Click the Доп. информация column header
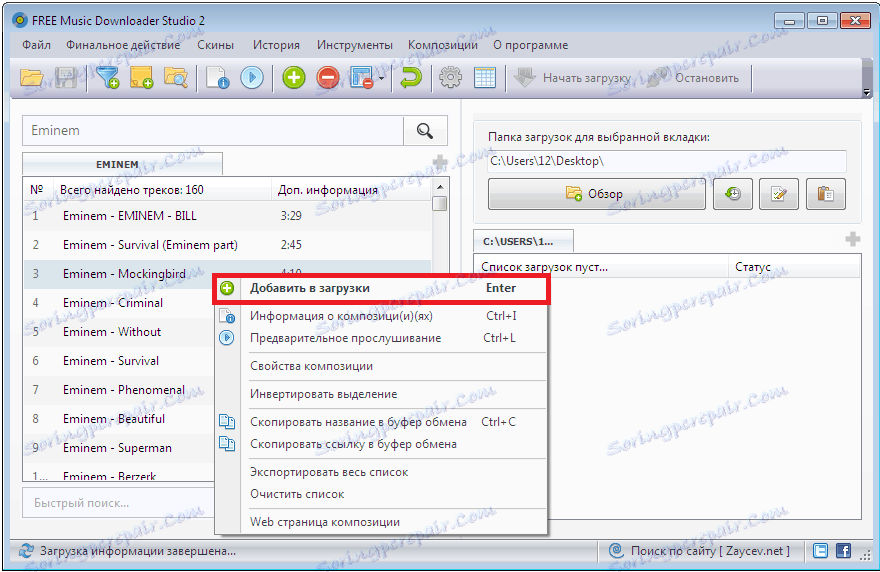880x572 pixels. pyautogui.click(x=351, y=190)
